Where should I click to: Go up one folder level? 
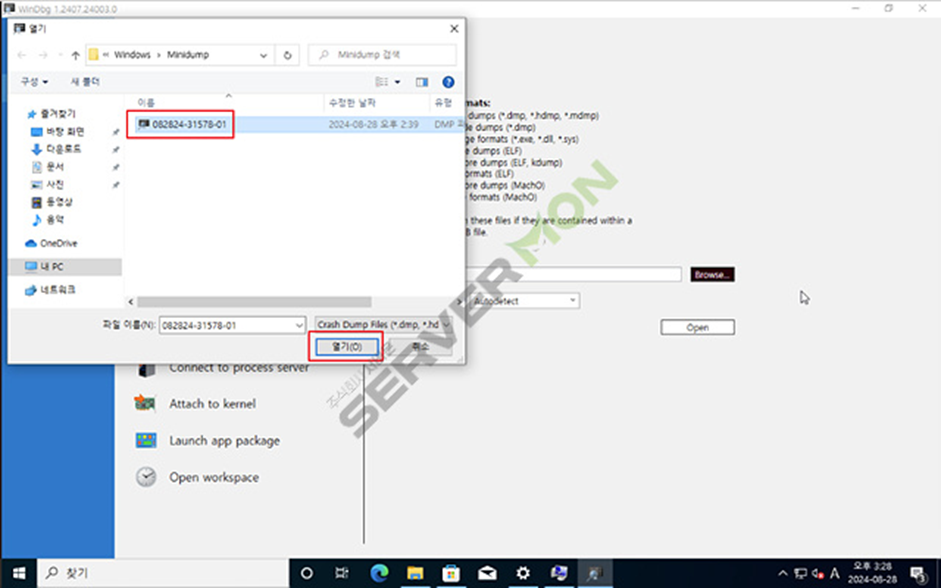(x=75, y=55)
